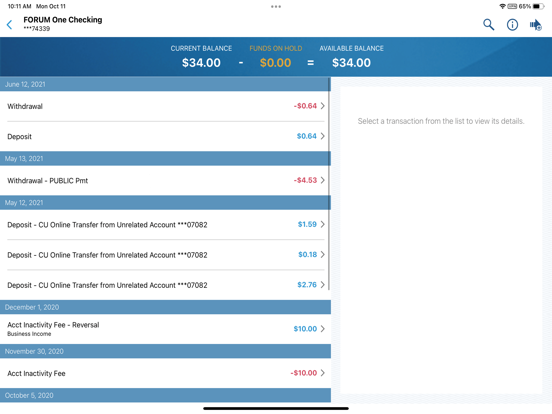Open the Acct Inactivity Fee entry

[165, 373]
